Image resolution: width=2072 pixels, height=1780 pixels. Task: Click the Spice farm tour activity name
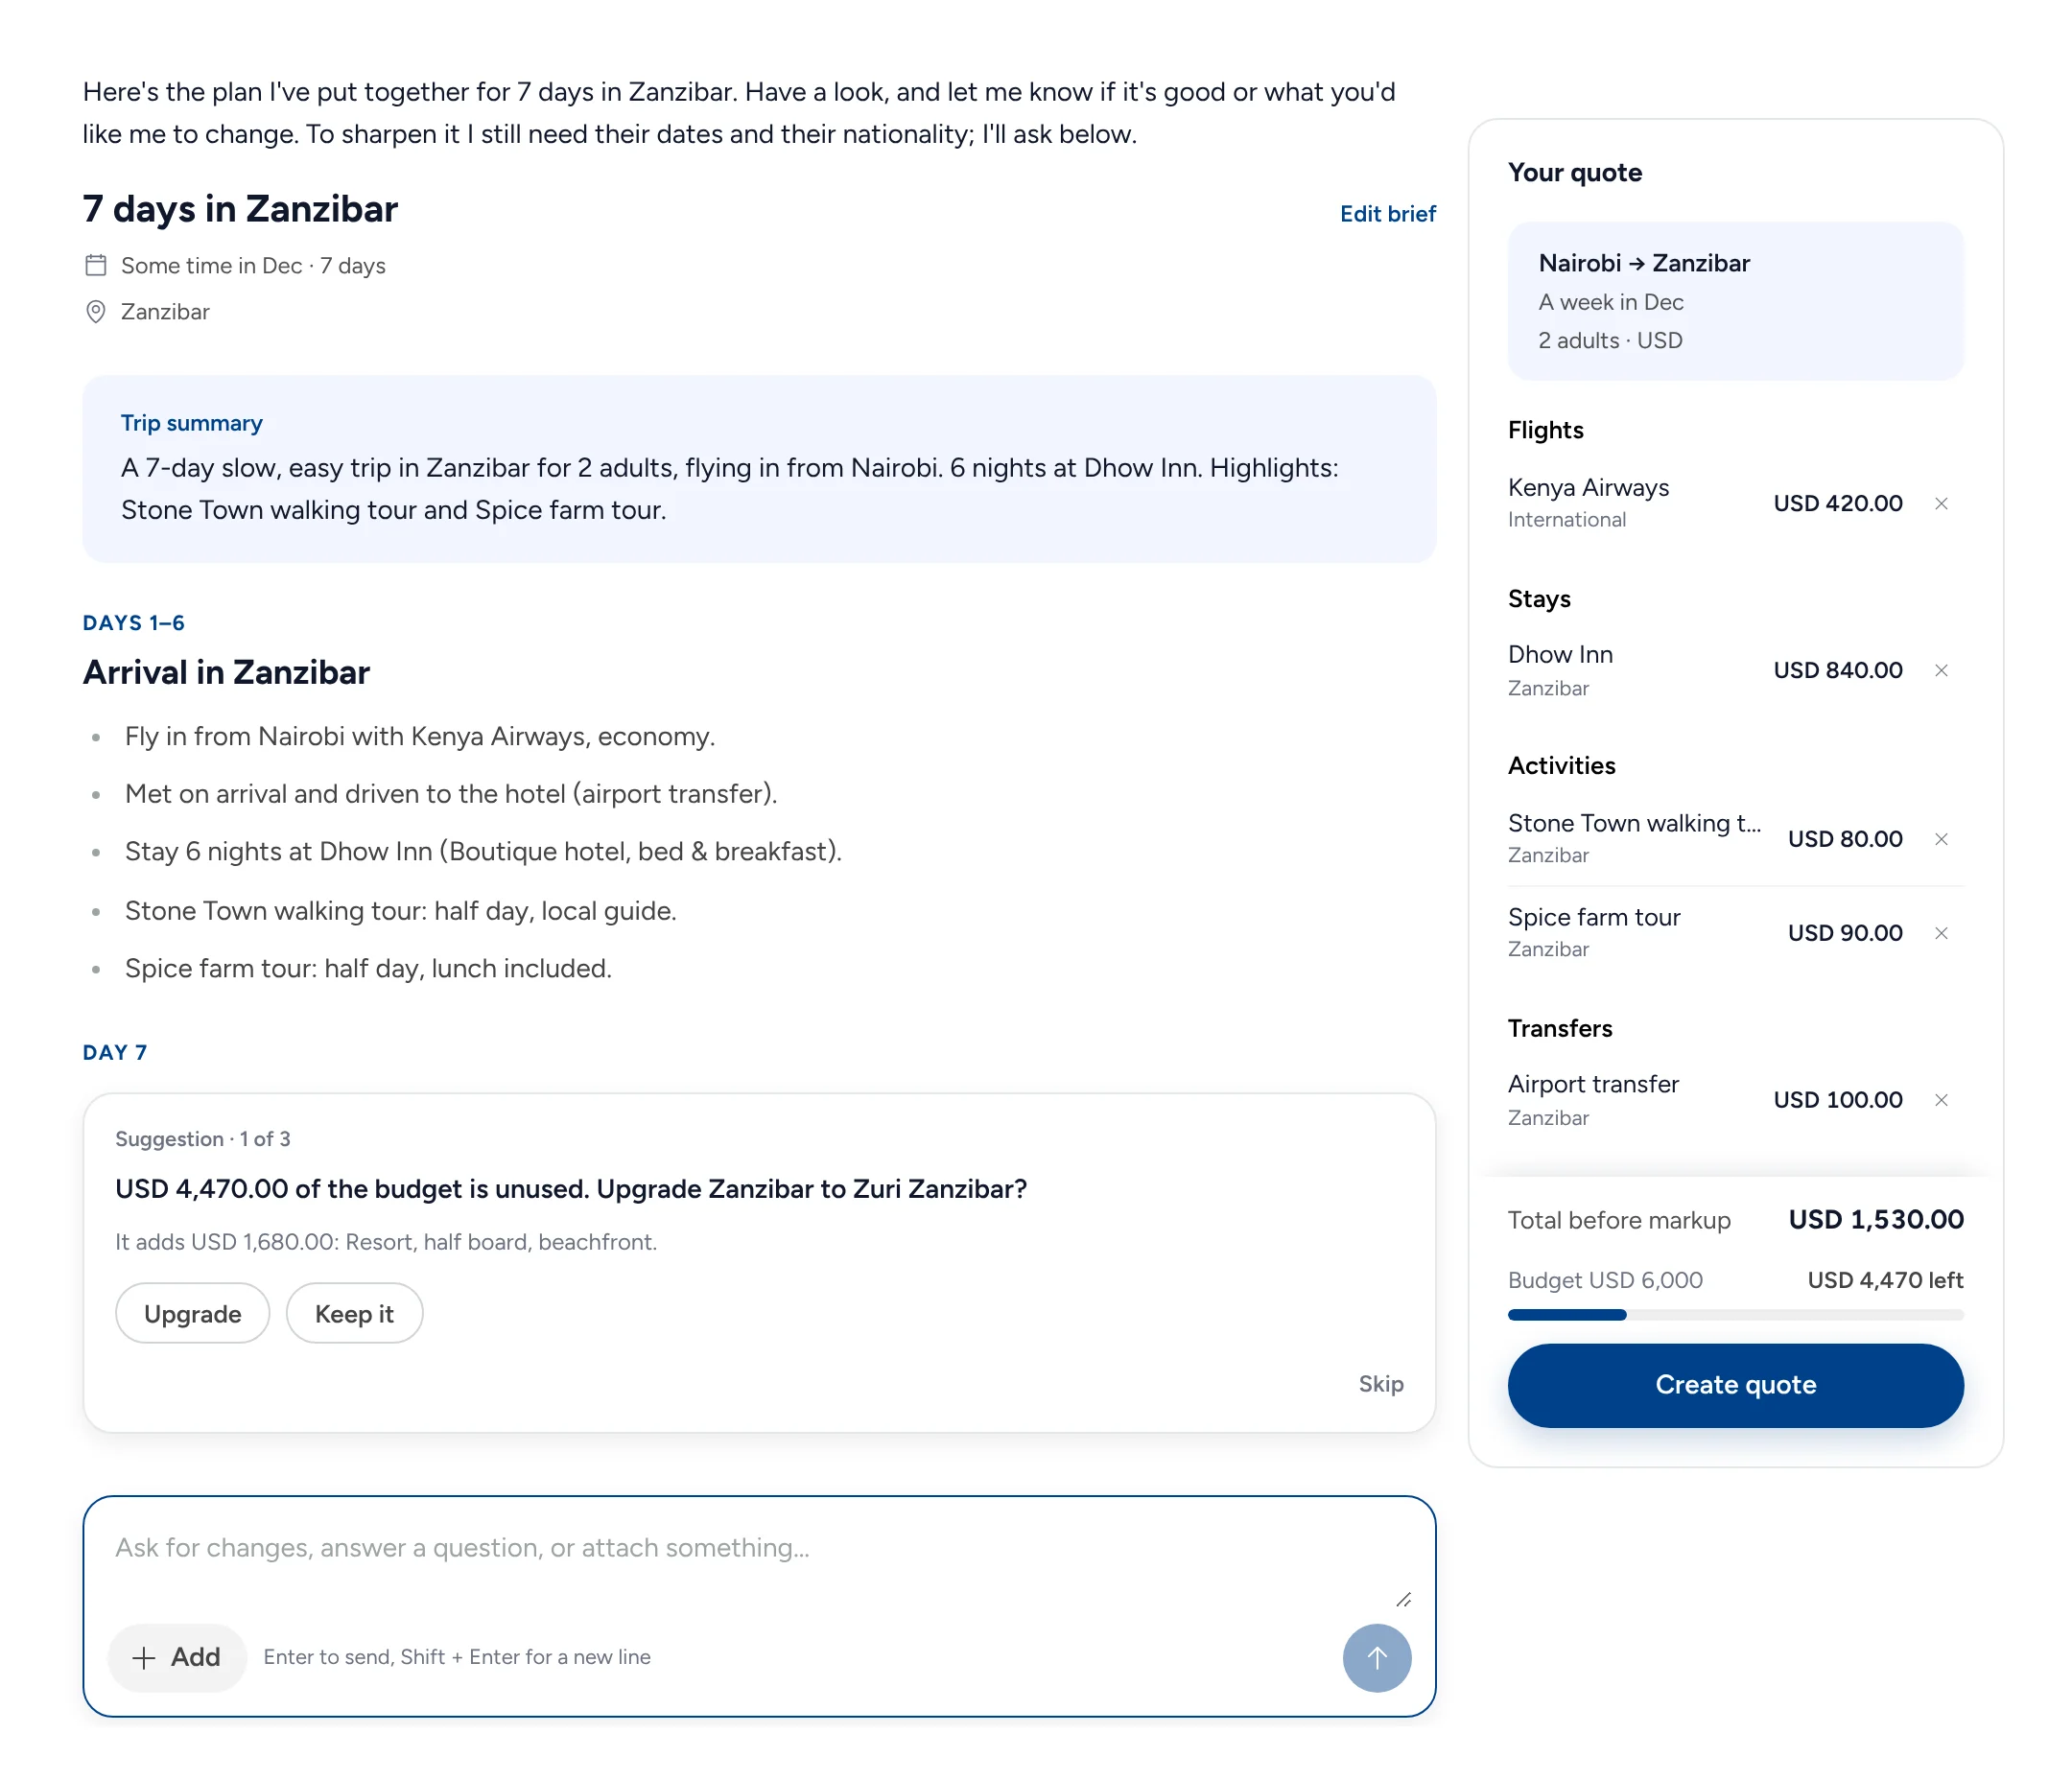click(1594, 917)
